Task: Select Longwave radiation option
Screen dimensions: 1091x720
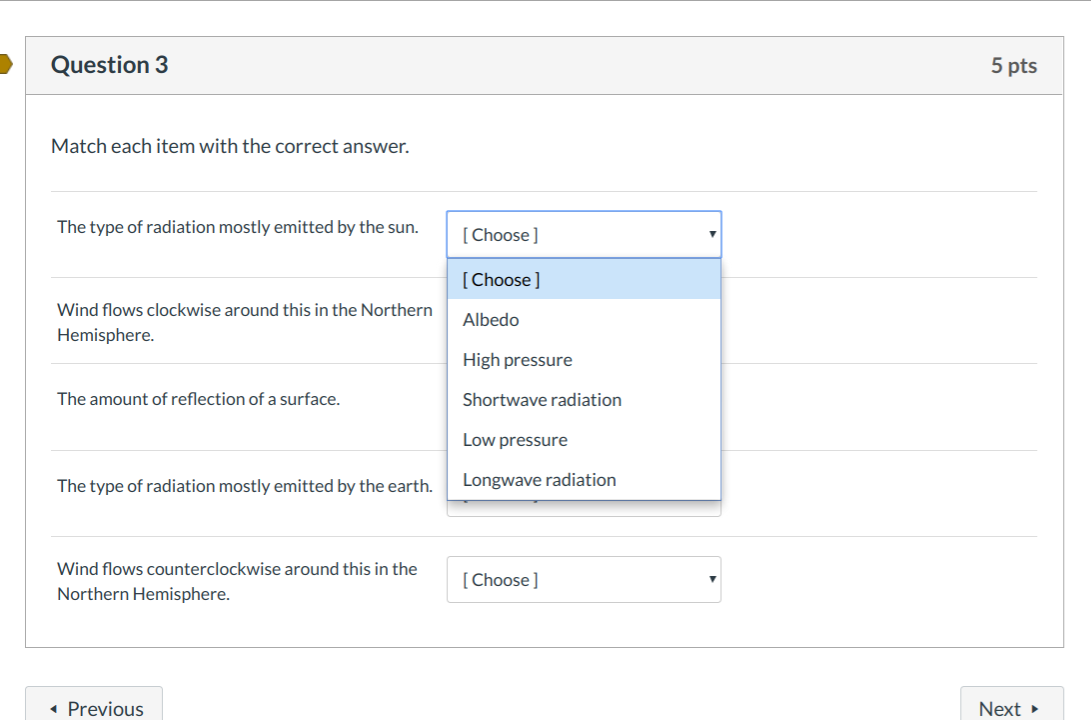Action: click(584, 480)
